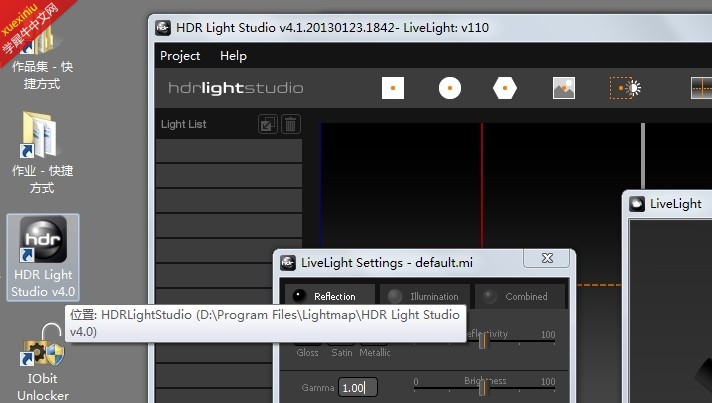Select the HDR Light Studio v4.0 desktop shortcut

point(43,257)
